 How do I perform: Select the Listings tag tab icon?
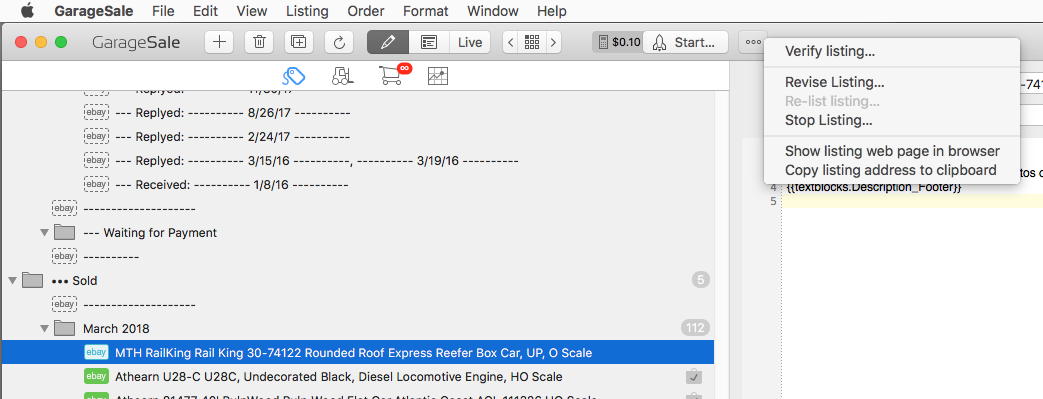coord(293,76)
